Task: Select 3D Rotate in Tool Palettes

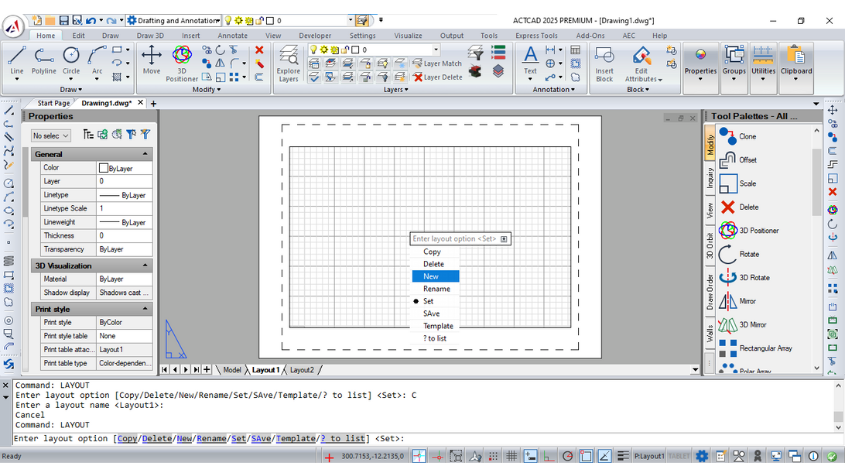Action: click(x=747, y=278)
